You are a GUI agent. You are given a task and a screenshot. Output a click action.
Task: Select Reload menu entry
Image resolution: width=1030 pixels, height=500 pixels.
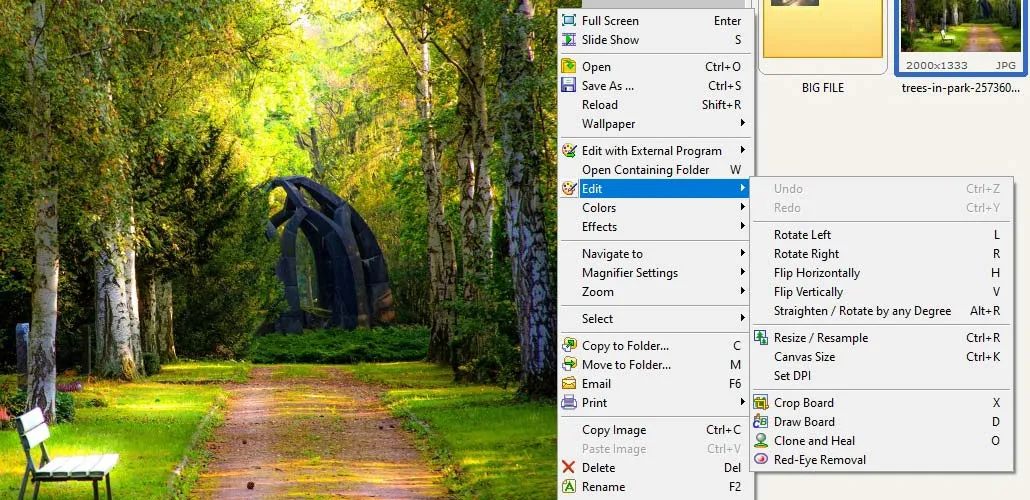click(x=654, y=104)
